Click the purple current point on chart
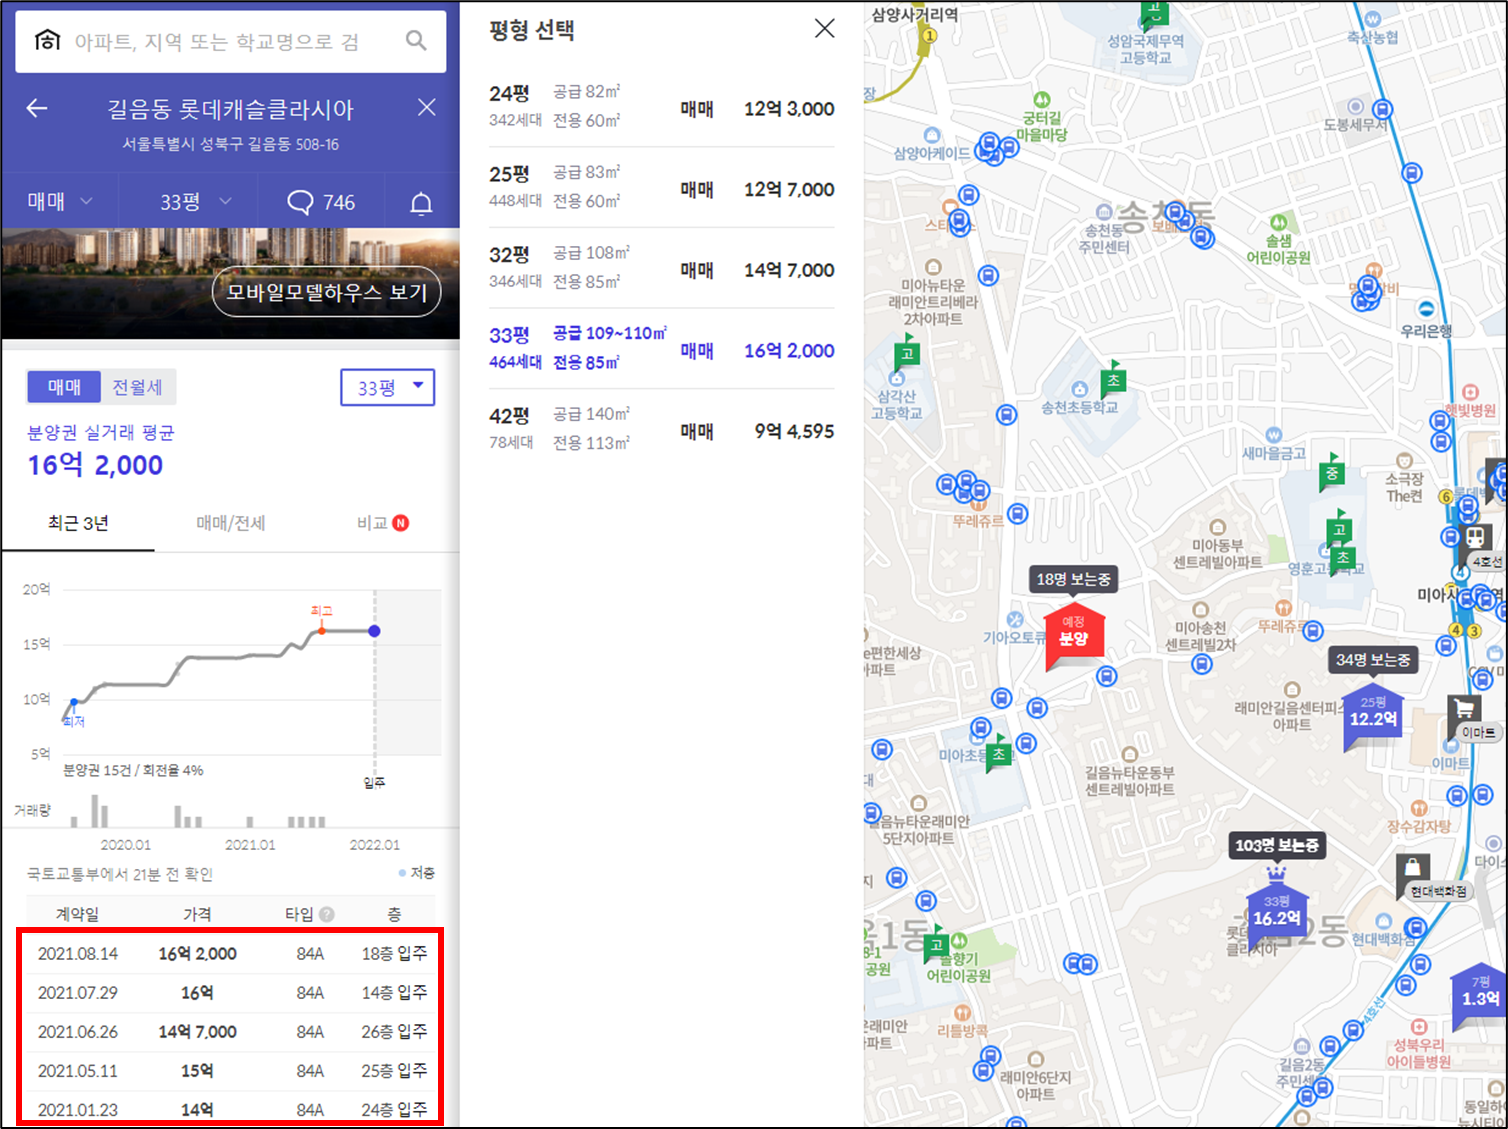Image resolution: width=1508 pixels, height=1129 pixels. (x=374, y=631)
